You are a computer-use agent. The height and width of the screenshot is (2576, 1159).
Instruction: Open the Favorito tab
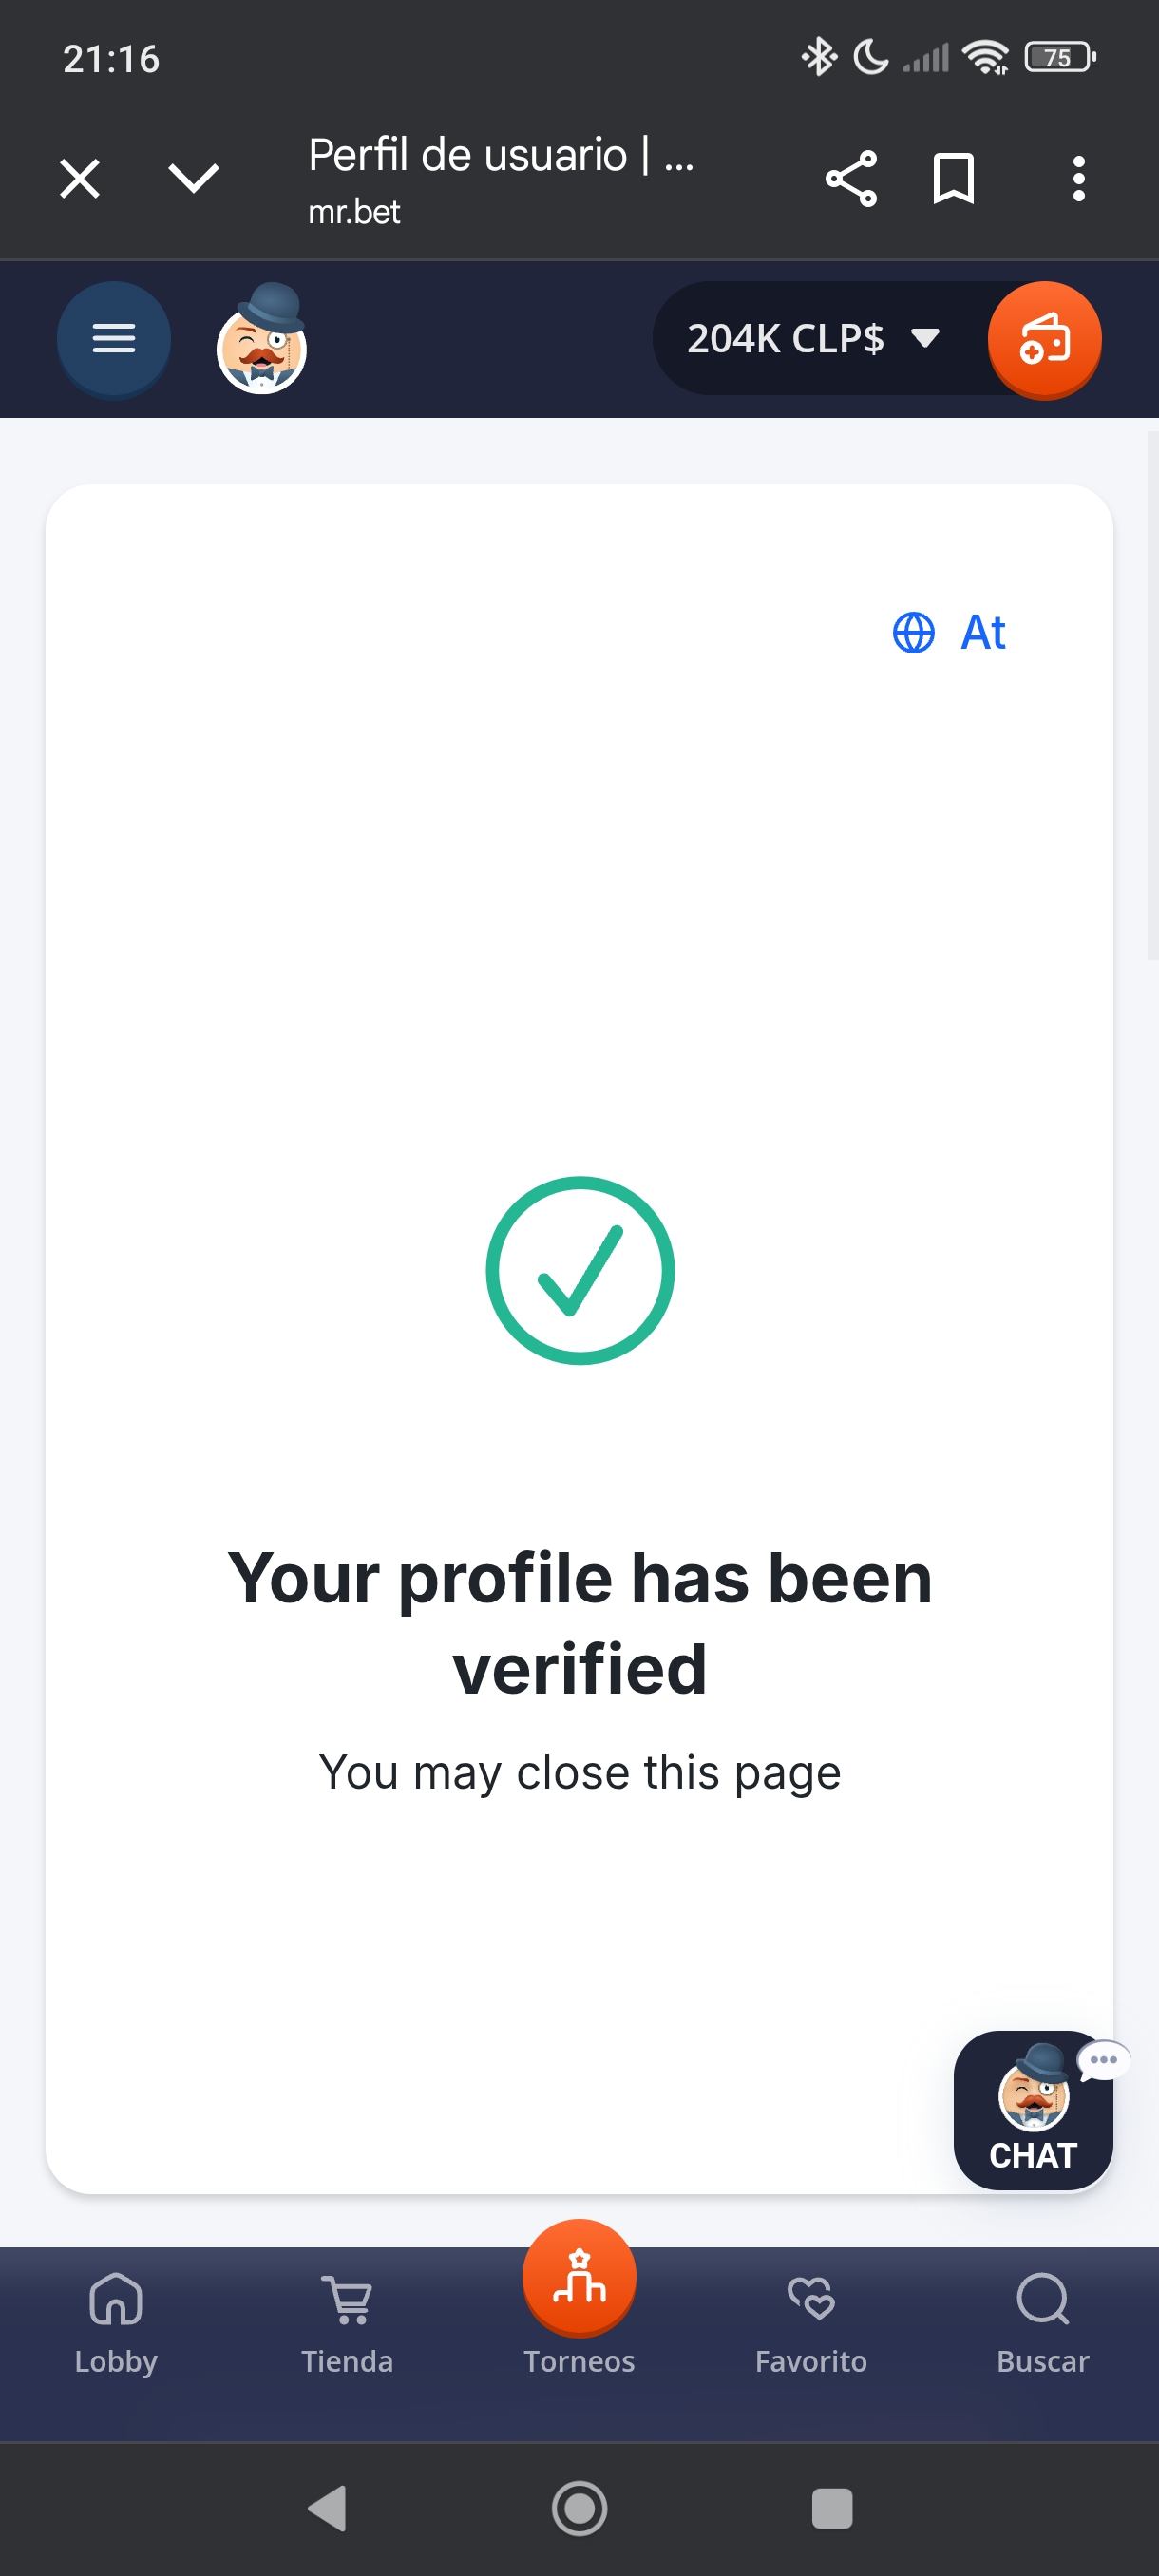pos(811,2324)
